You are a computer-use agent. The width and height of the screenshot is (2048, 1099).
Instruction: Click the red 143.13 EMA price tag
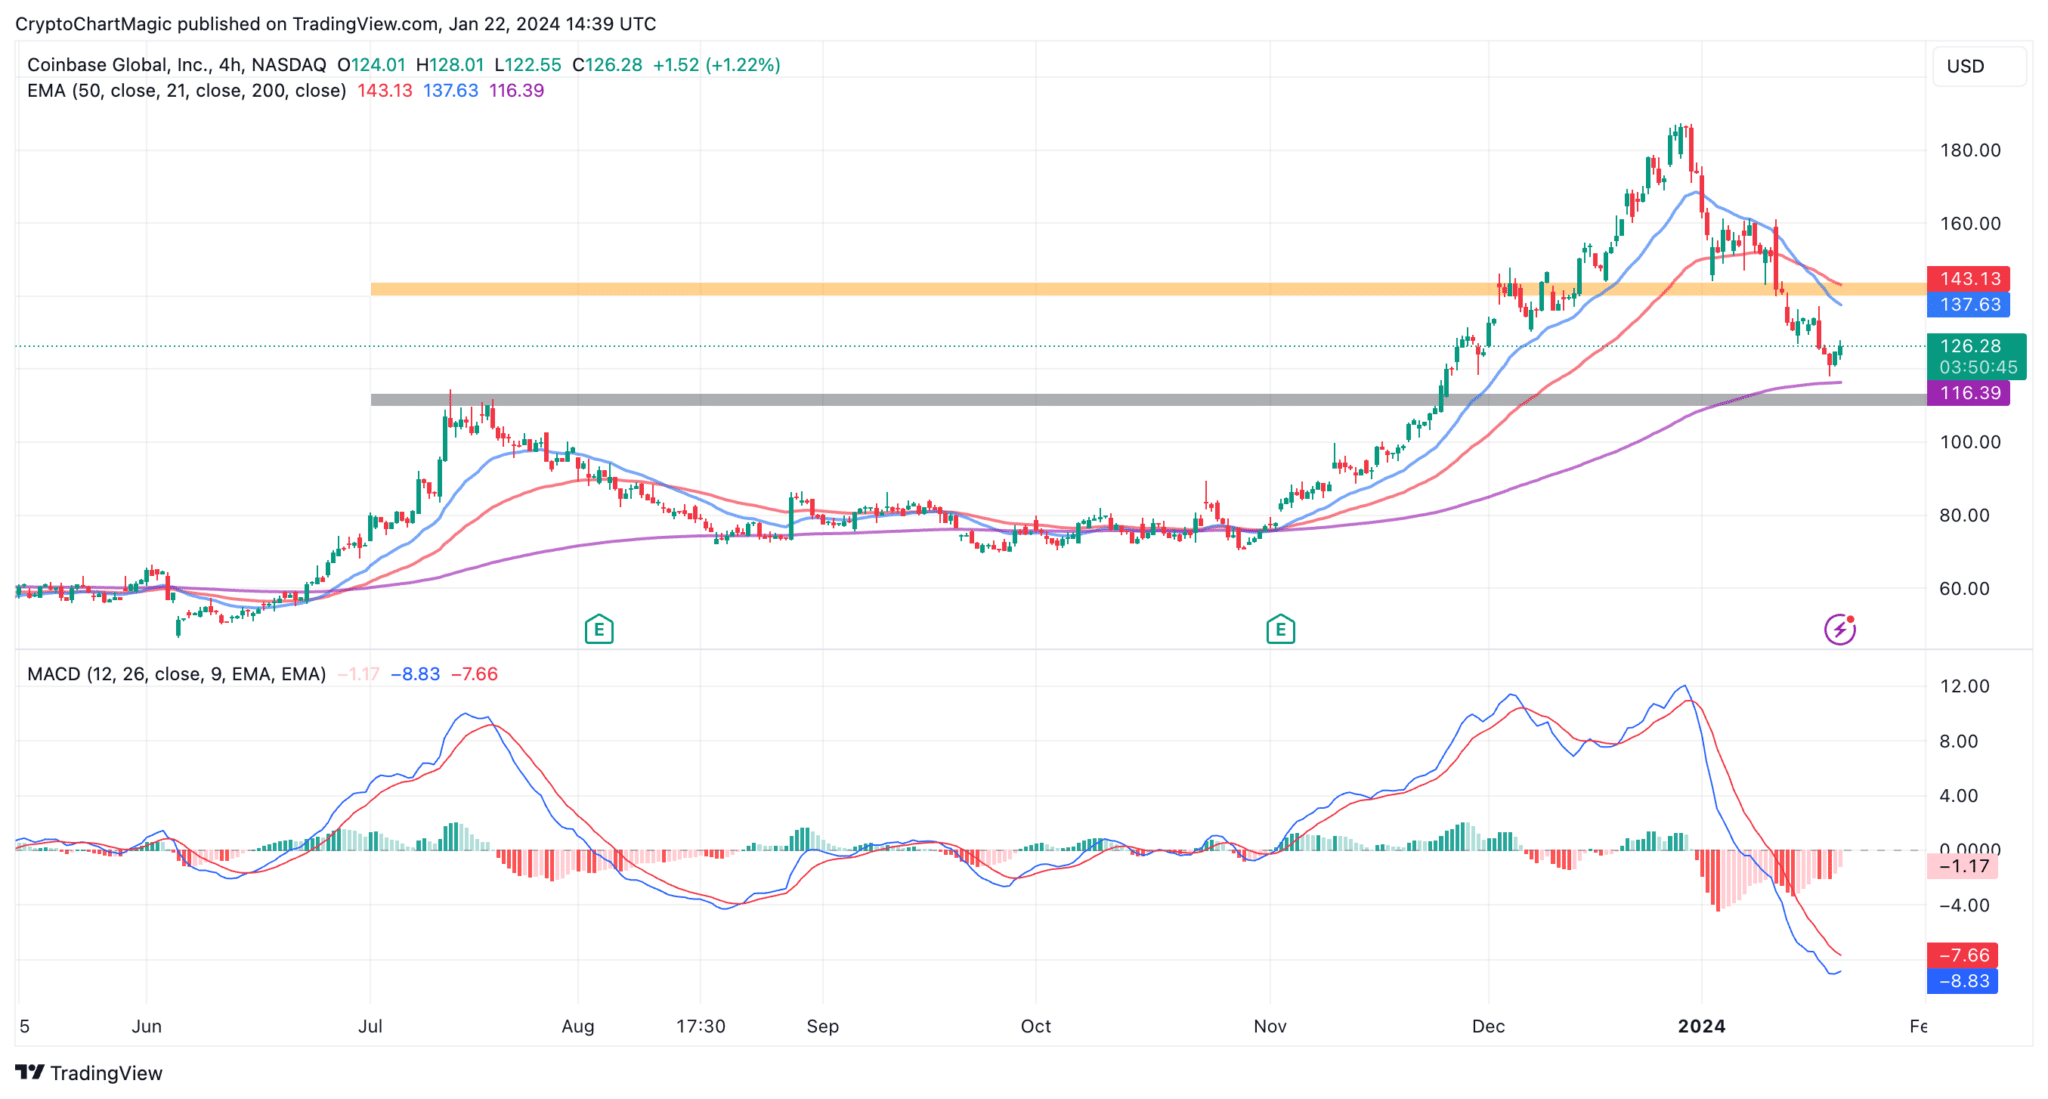[1969, 279]
